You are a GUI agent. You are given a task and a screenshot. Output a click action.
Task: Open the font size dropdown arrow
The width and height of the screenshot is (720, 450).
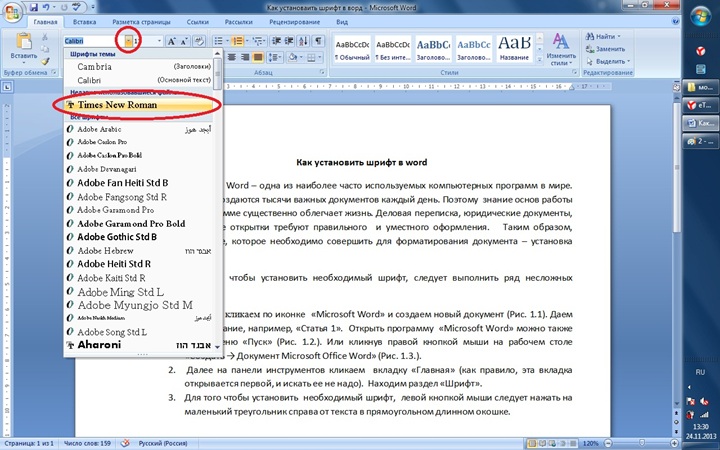159,41
